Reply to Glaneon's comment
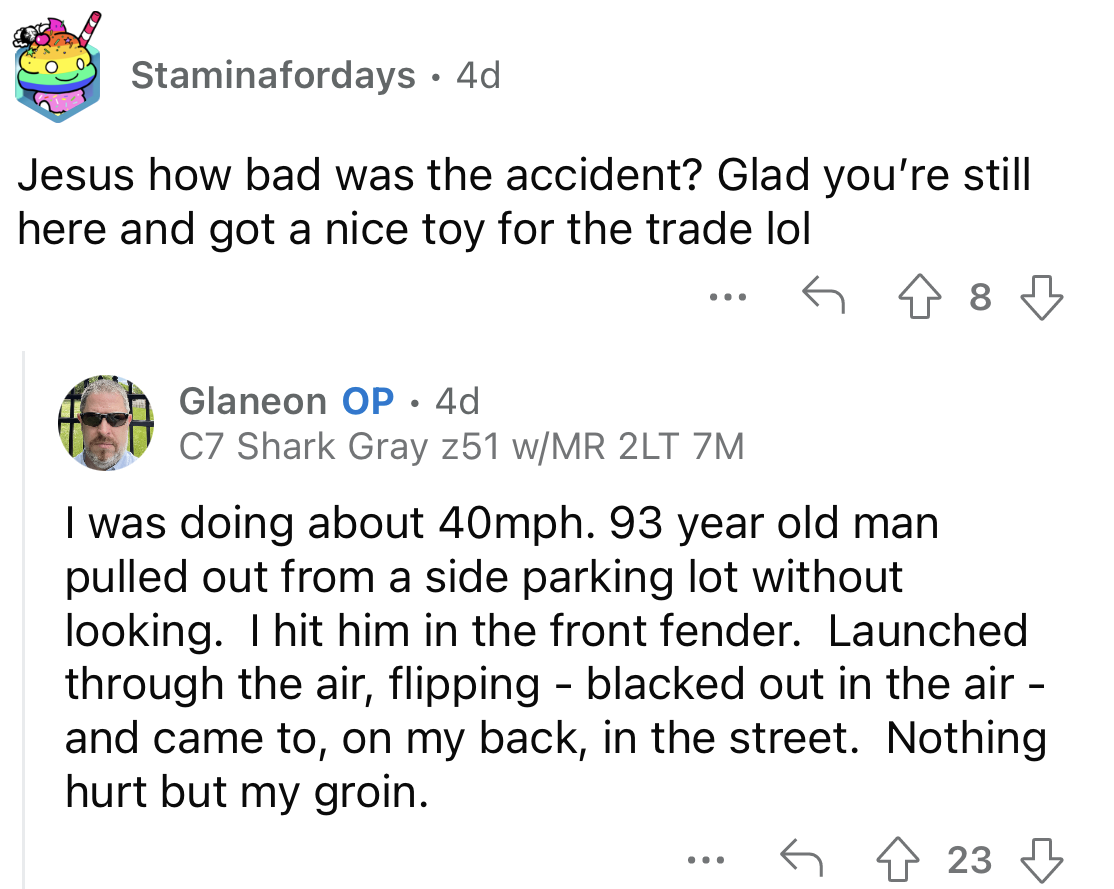 coord(801,858)
